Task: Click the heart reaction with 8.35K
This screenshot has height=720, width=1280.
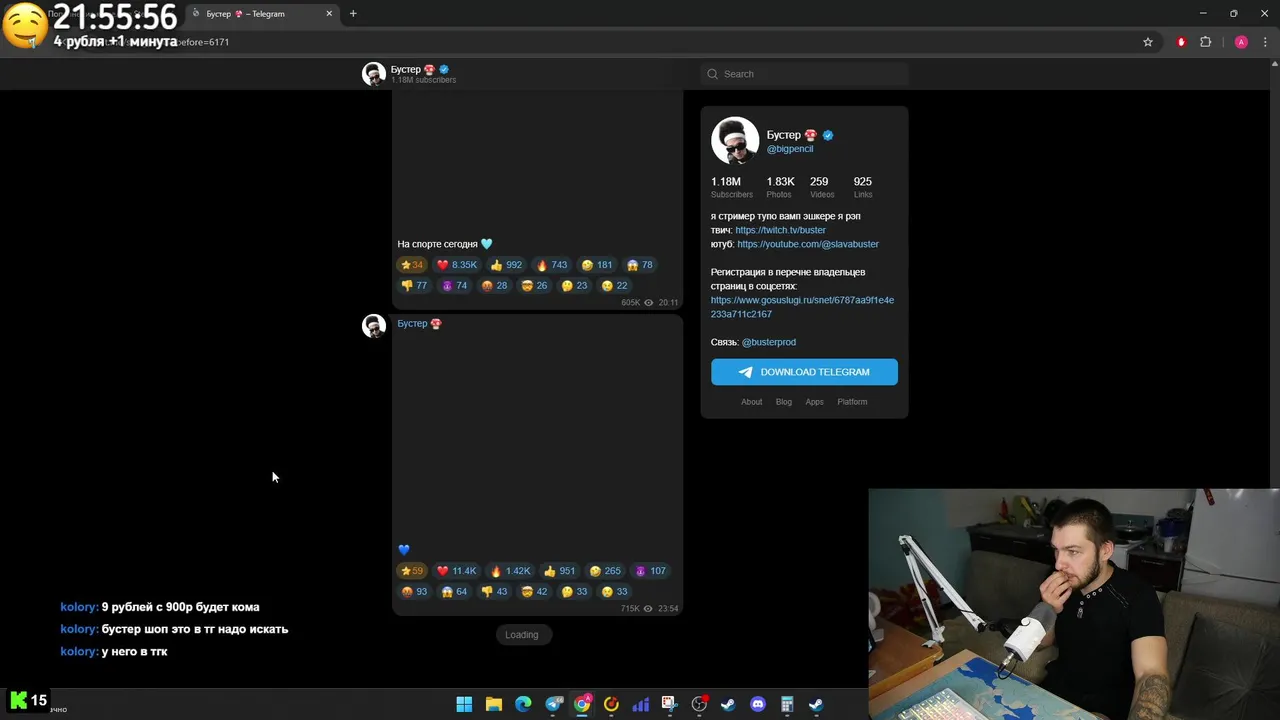Action: tap(457, 265)
